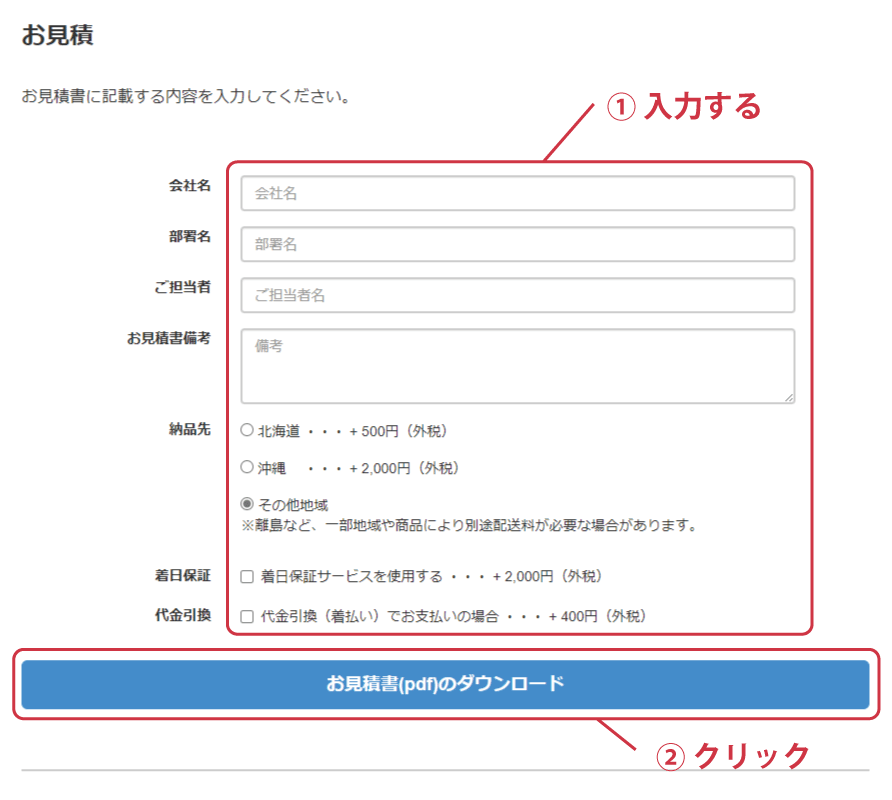Image resolution: width=892 pixels, height=800 pixels.
Task: Click the 会社名 field label
Action: [x=190, y=185]
